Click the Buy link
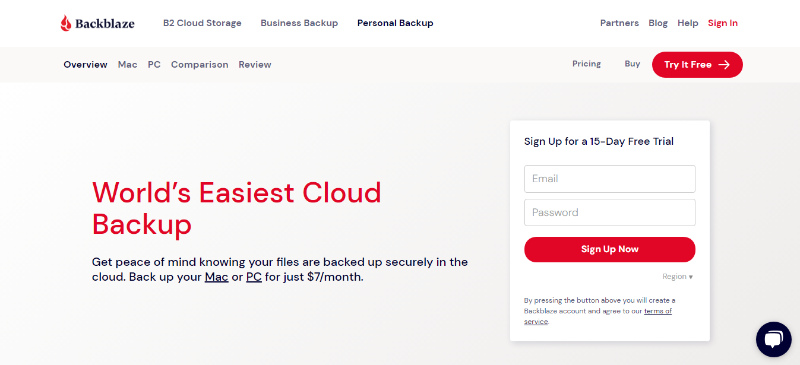The image size is (800, 365). [x=632, y=64]
